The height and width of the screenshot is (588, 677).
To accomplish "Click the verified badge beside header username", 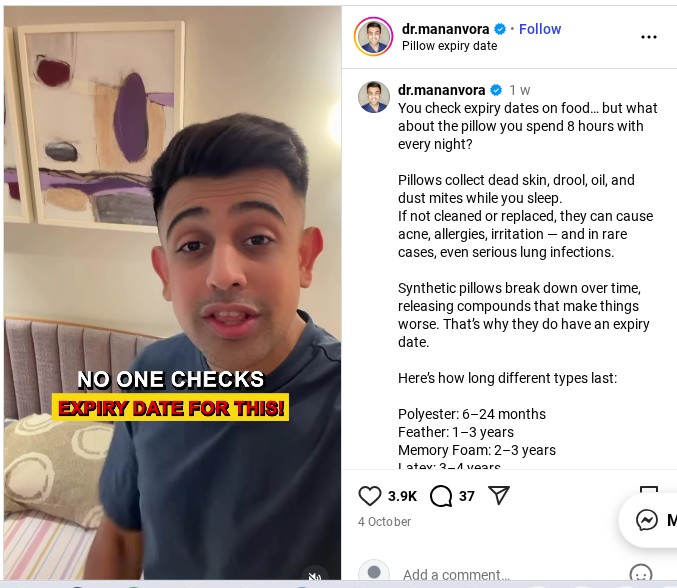I will (x=500, y=29).
